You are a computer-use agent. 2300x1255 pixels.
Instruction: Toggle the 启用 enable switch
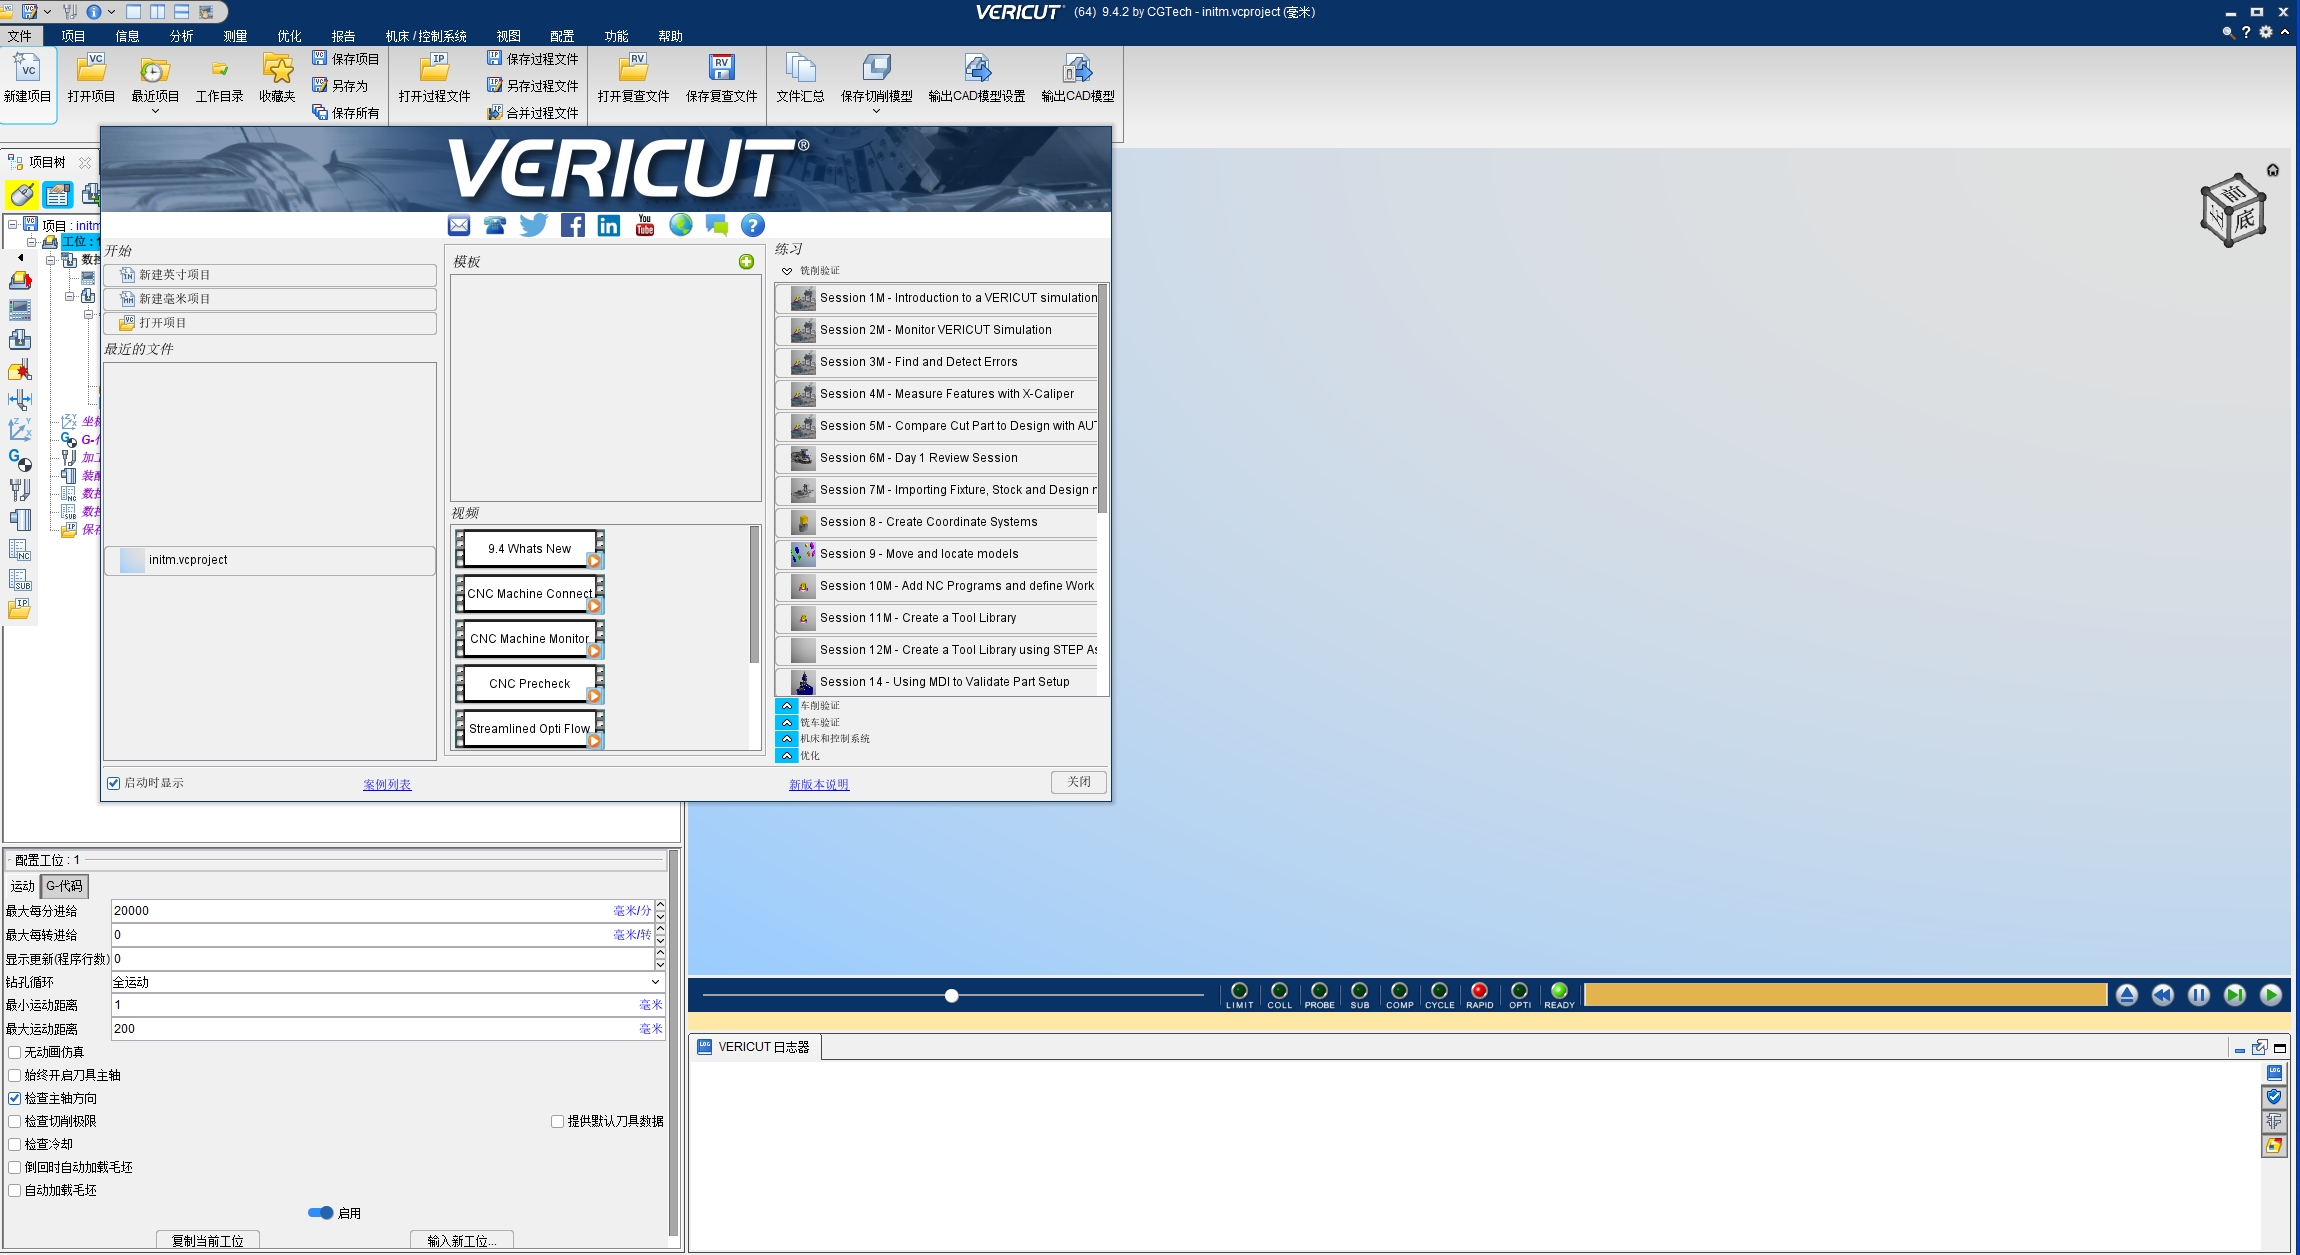coord(321,1213)
